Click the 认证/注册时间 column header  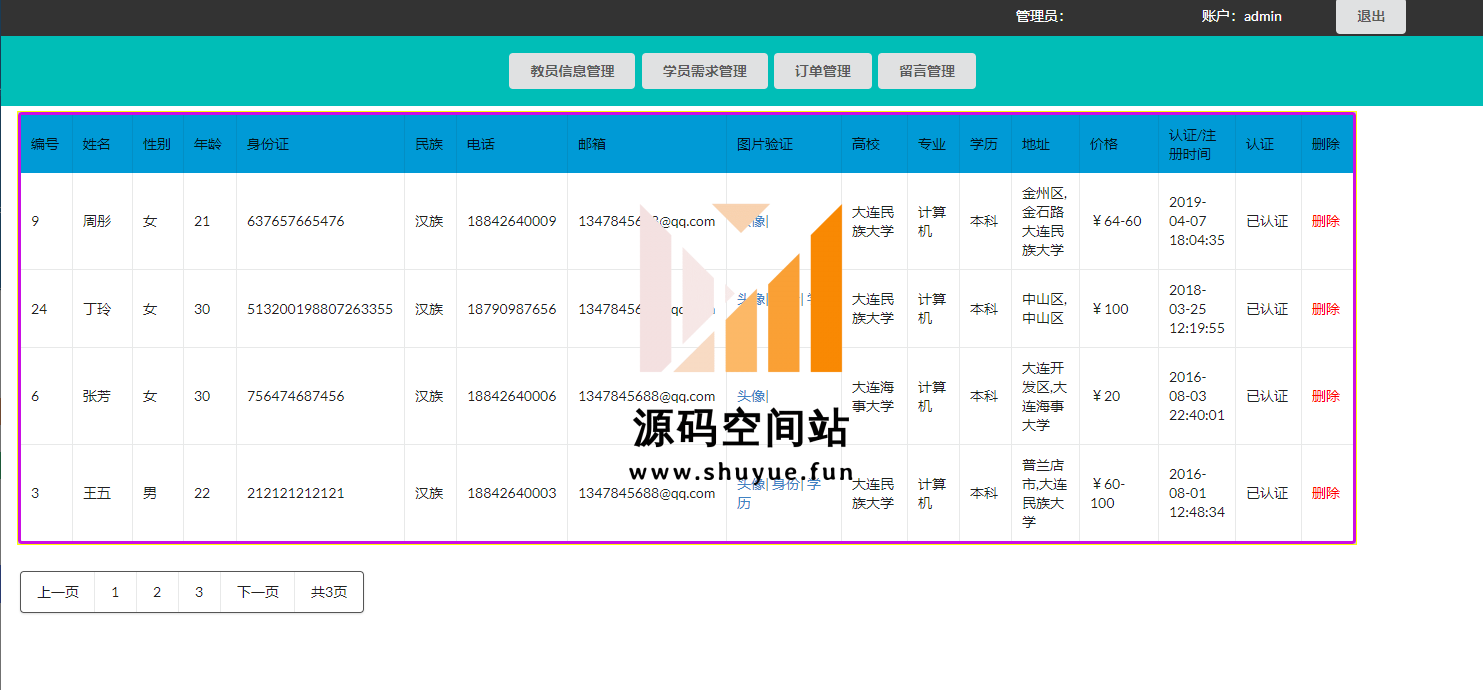coord(1193,144)
